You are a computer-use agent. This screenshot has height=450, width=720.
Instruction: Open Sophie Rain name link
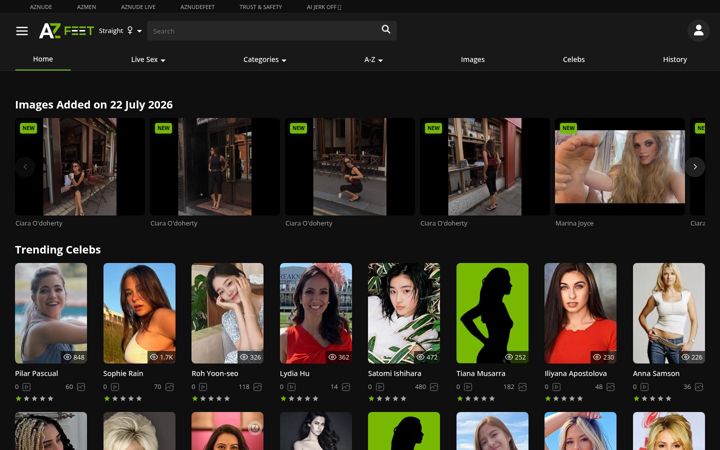[123, 373]
